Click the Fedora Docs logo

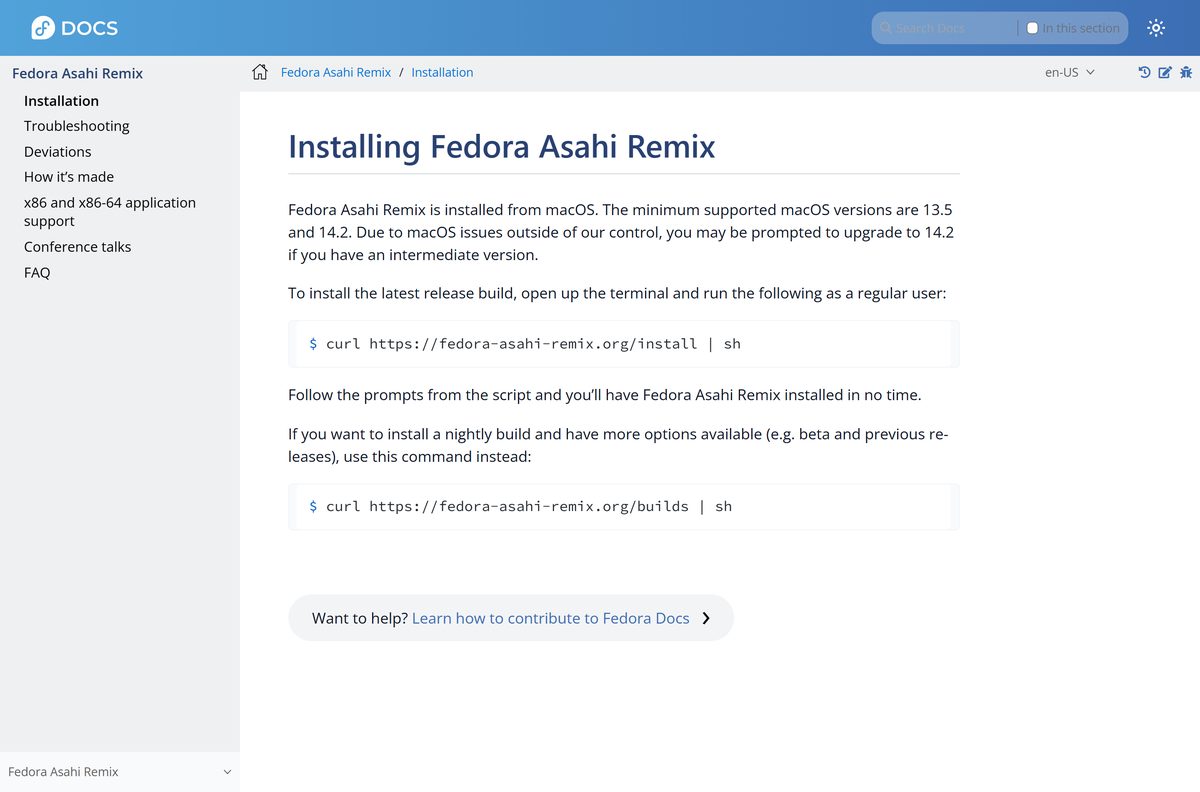74,28
